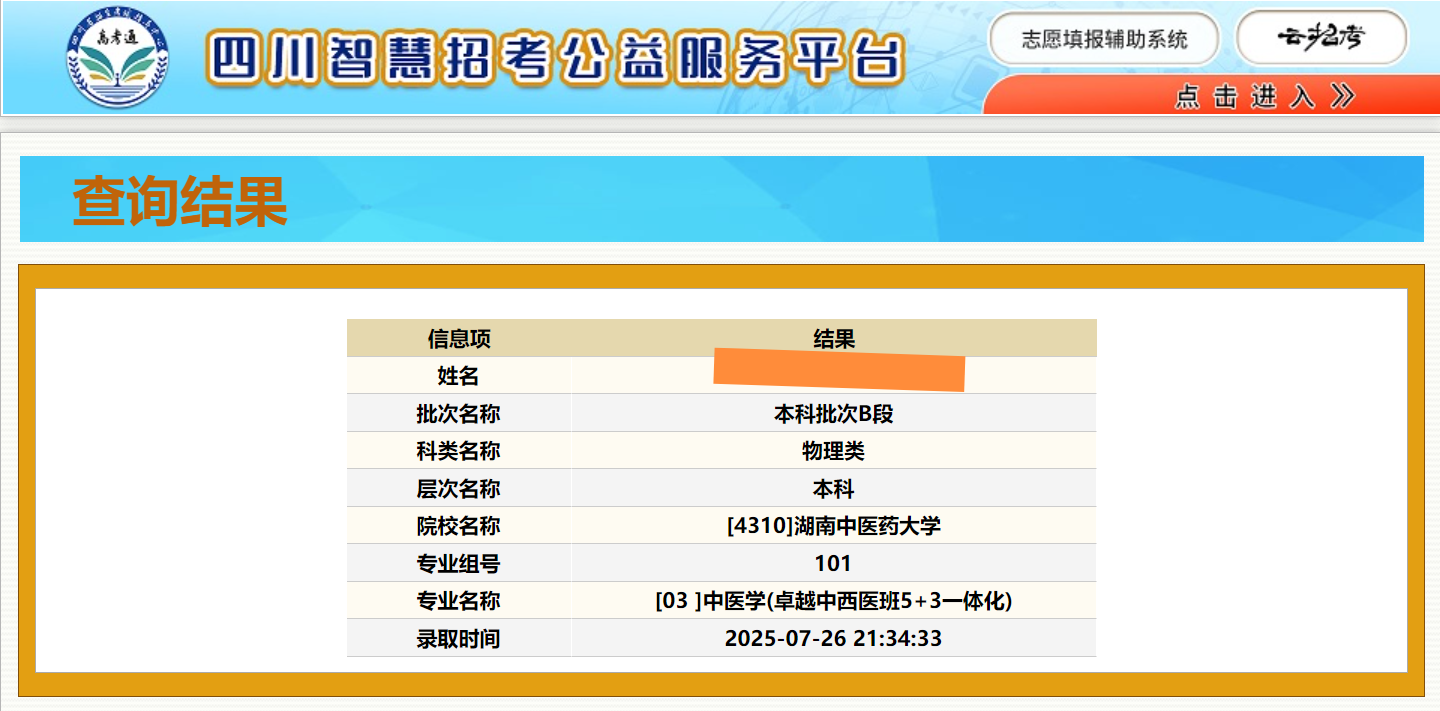Select the 信息项 column header

tap(459, 339)
